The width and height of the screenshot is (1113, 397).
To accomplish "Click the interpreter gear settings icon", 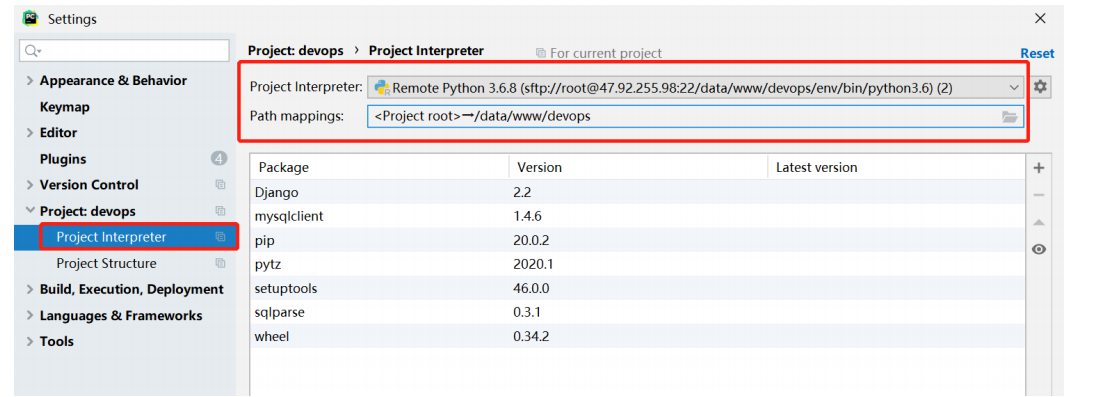I will 1041,87.
